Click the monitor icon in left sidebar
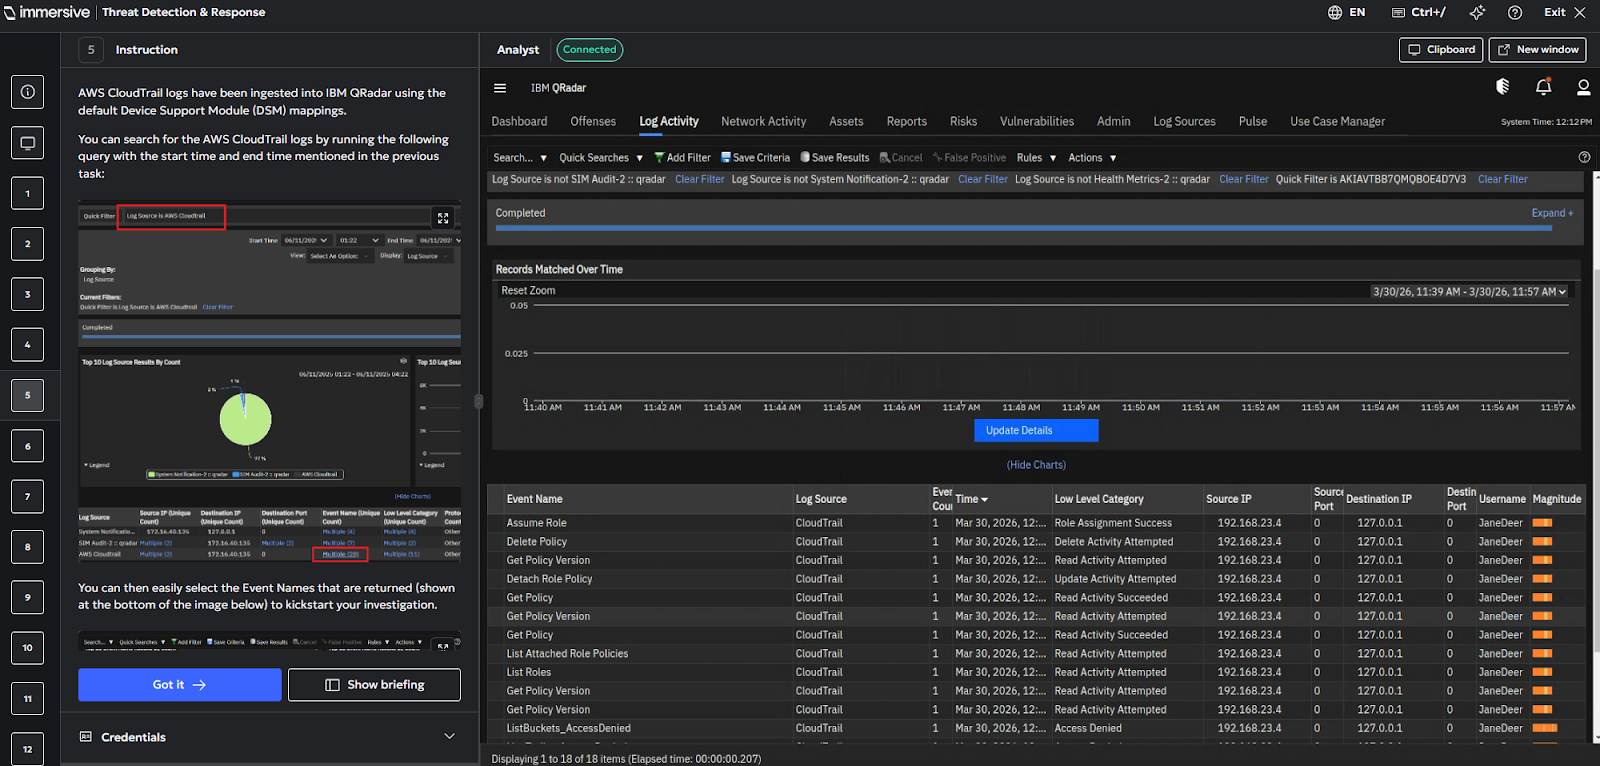The image size is (1600, 766). click(x=27, y=143)
